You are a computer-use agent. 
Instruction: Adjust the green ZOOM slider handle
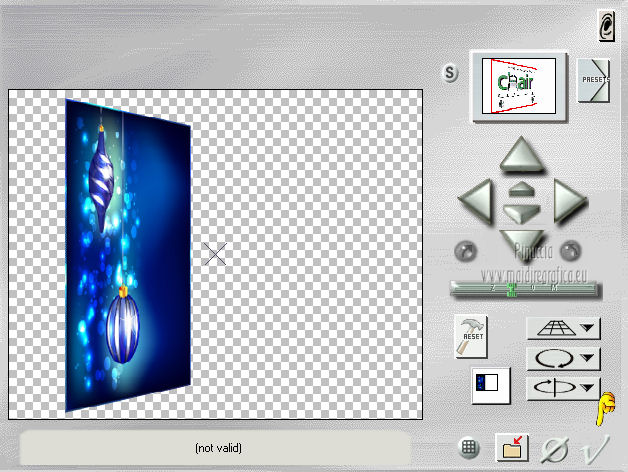pos(511,289)
